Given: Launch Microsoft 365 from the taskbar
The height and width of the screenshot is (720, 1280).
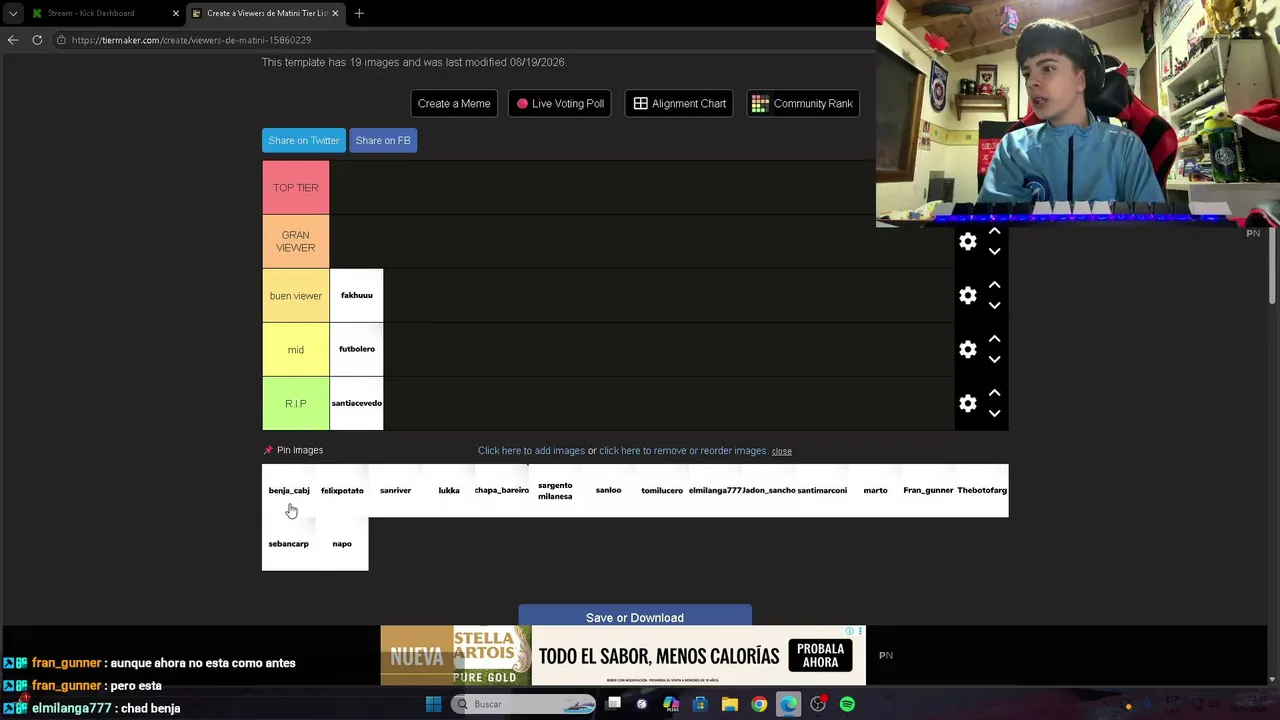Looking at the screenshot, I should [x=671, y=704].
